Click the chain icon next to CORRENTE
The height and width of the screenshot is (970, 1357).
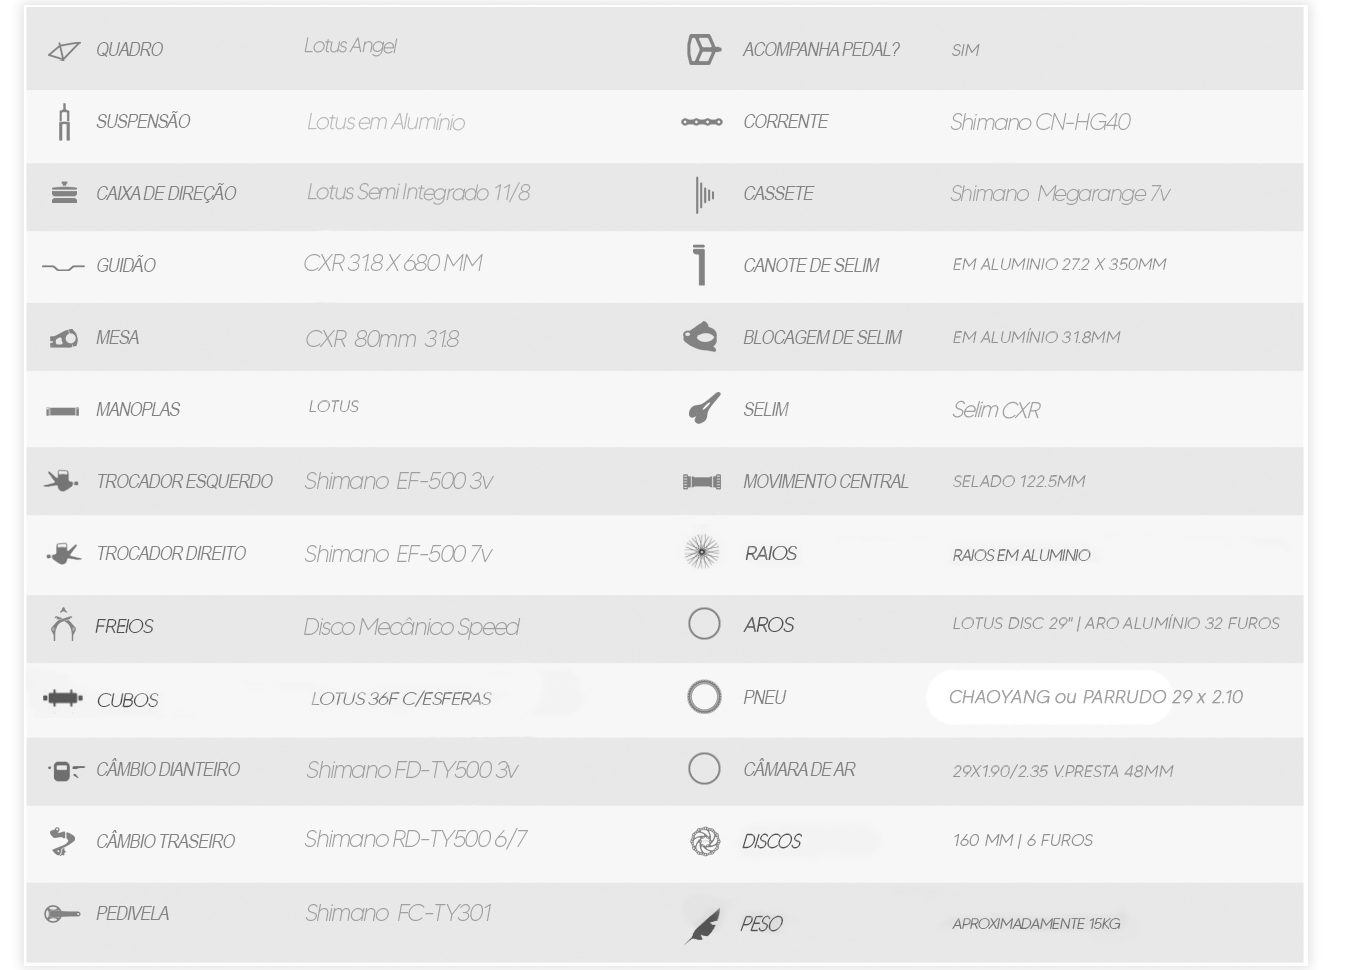(702, 122)
